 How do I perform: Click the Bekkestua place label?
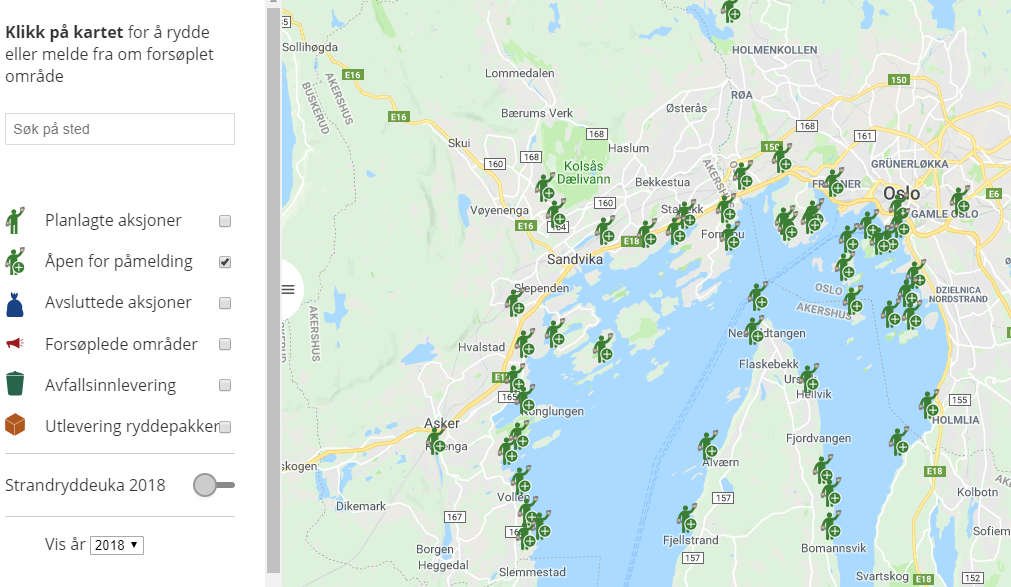[x=662, y=182]
